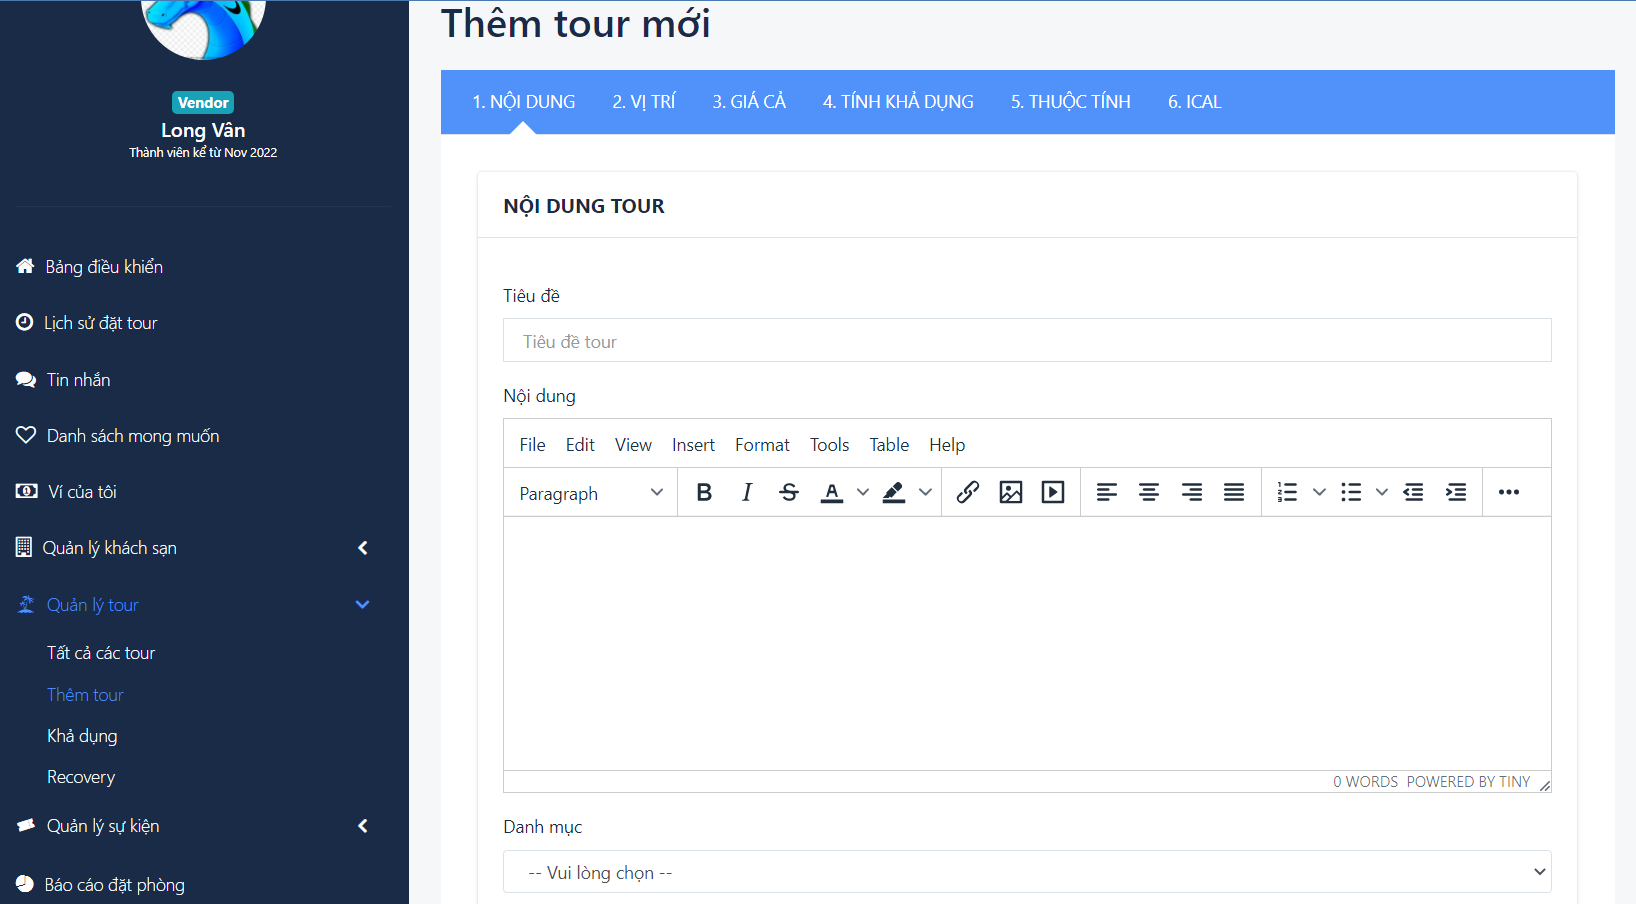Open the Khả dụng sidebar link
1636x904 pixels.
(82, 736)
